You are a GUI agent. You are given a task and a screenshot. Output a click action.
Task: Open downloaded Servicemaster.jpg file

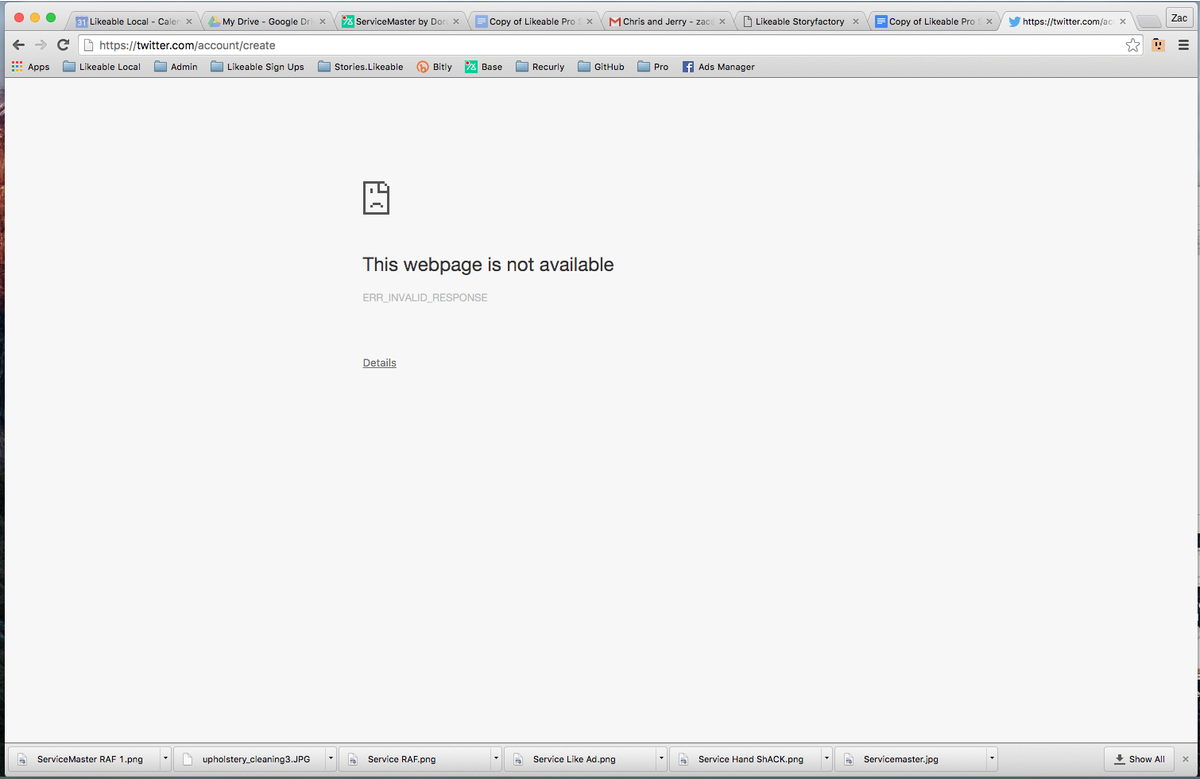point(910,759)
